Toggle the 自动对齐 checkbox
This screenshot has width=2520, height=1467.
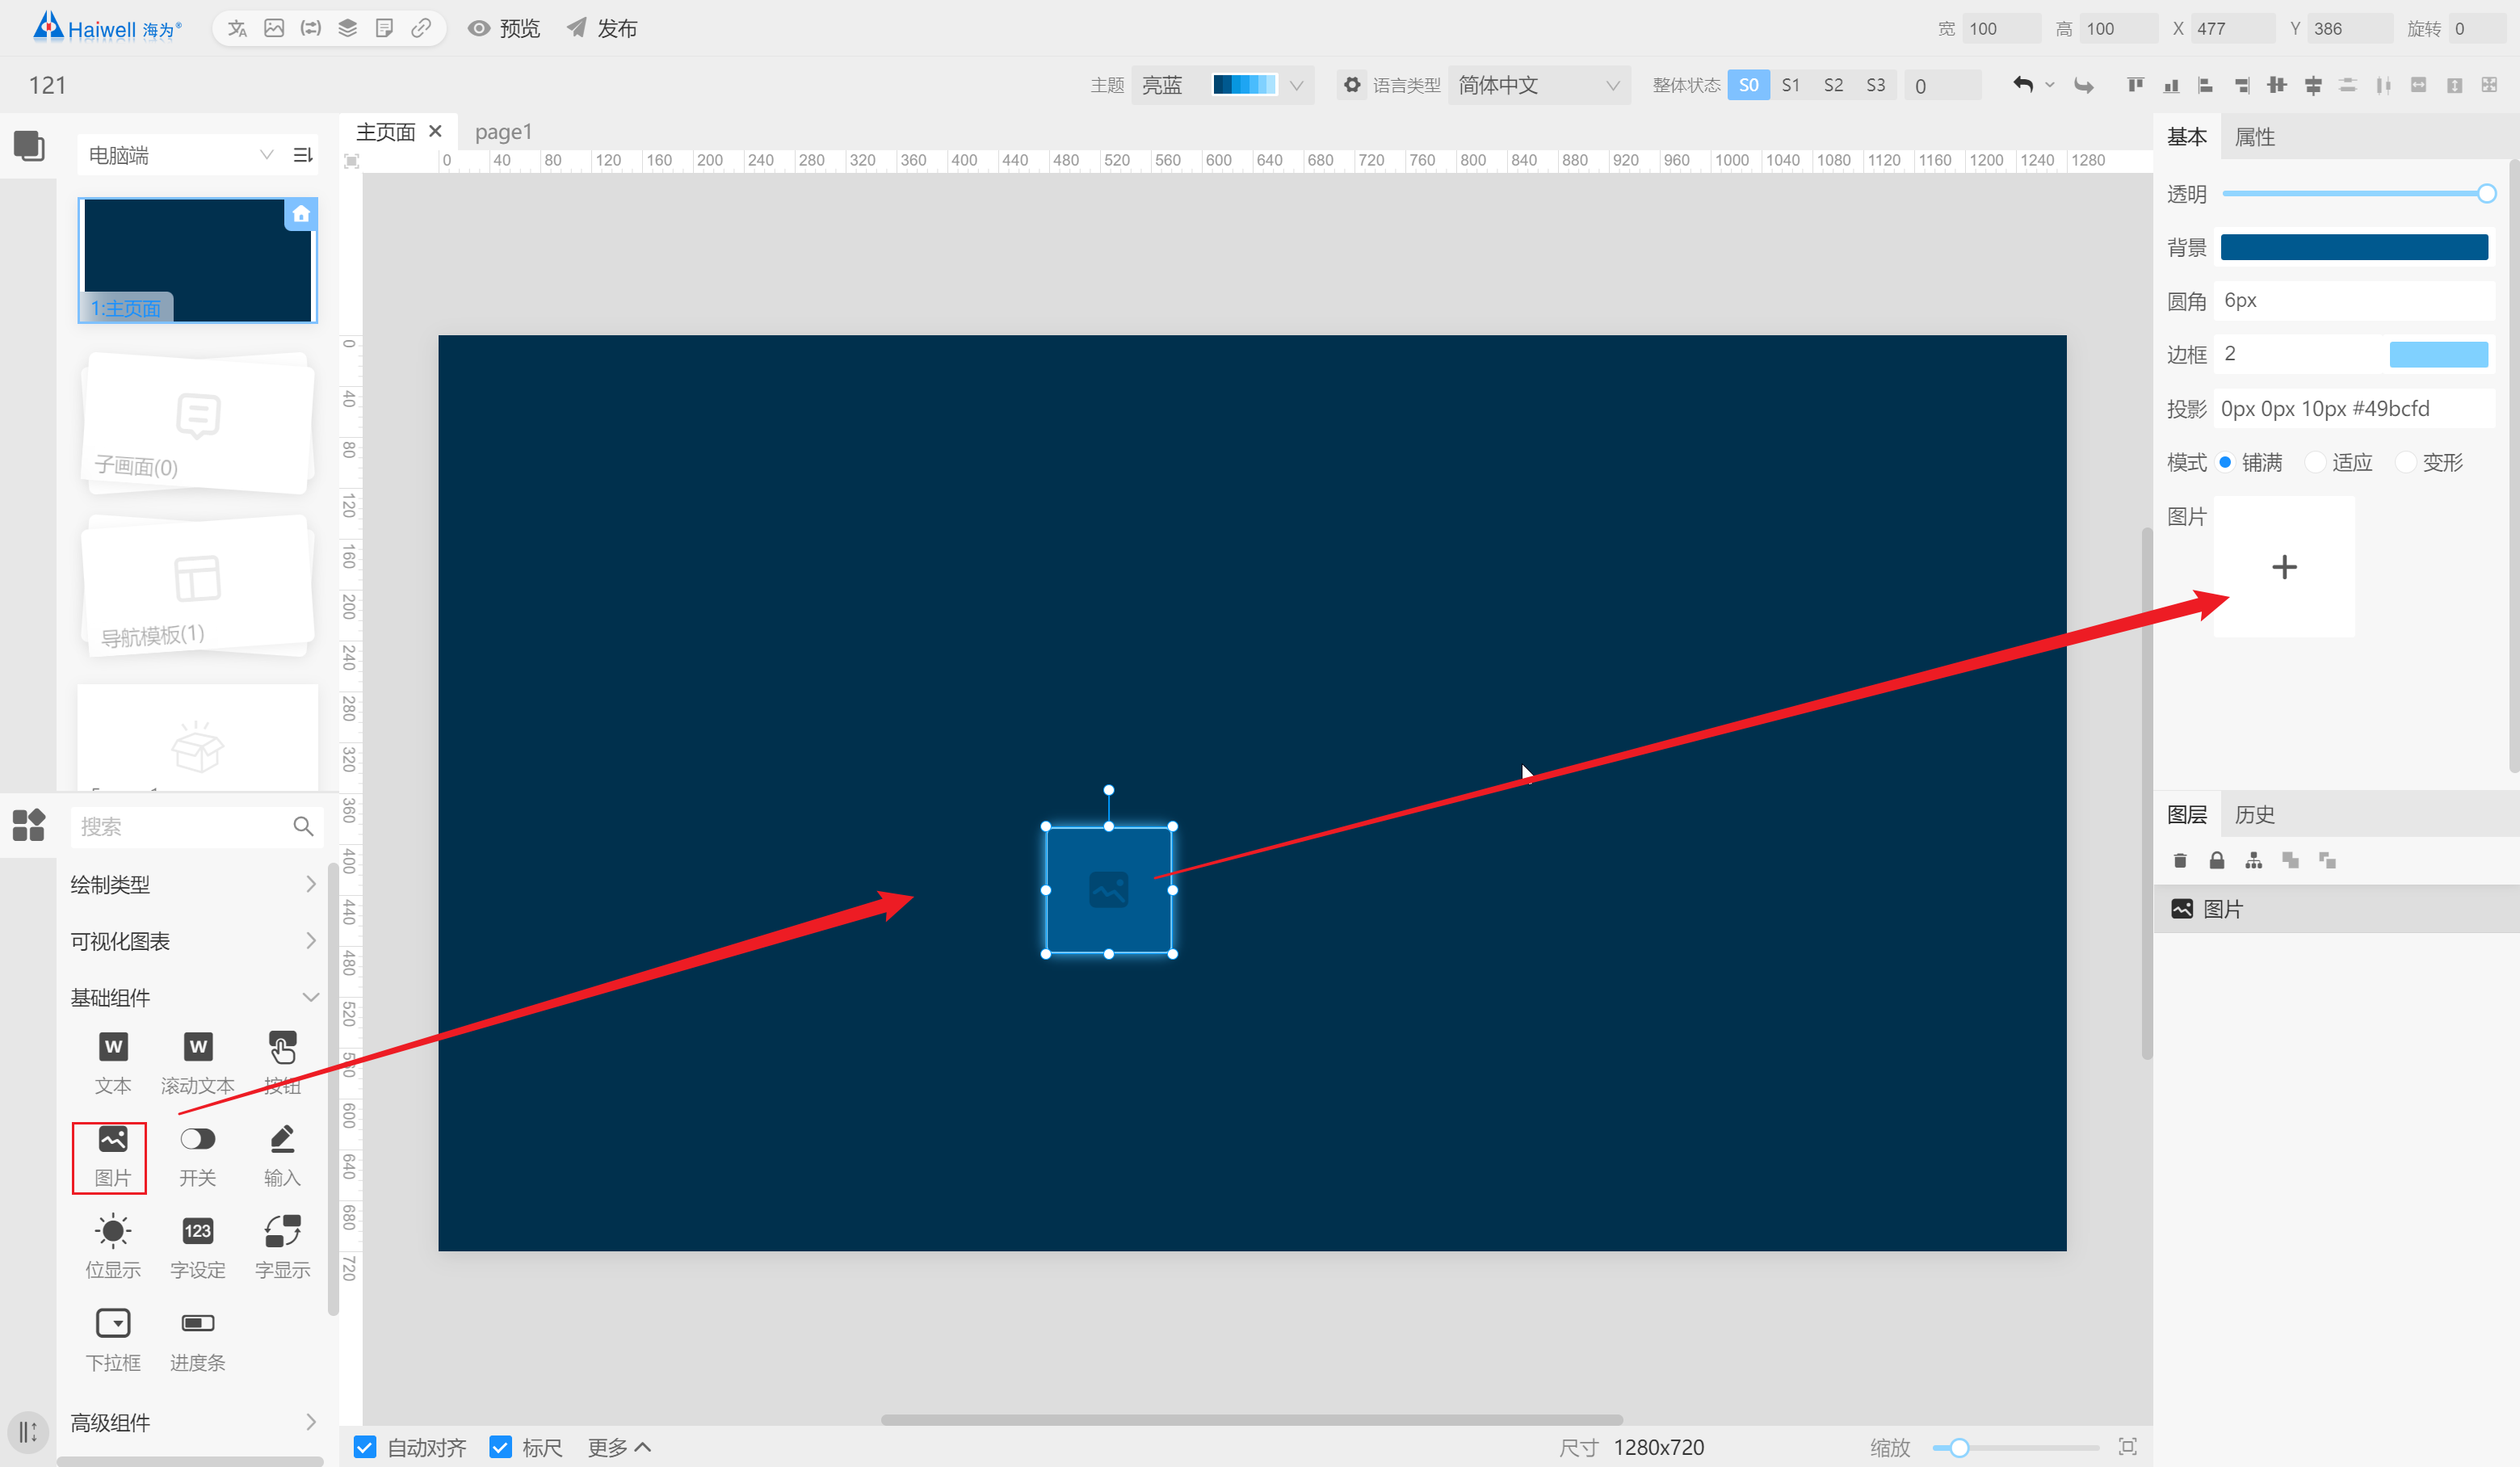pos(365,1447)
